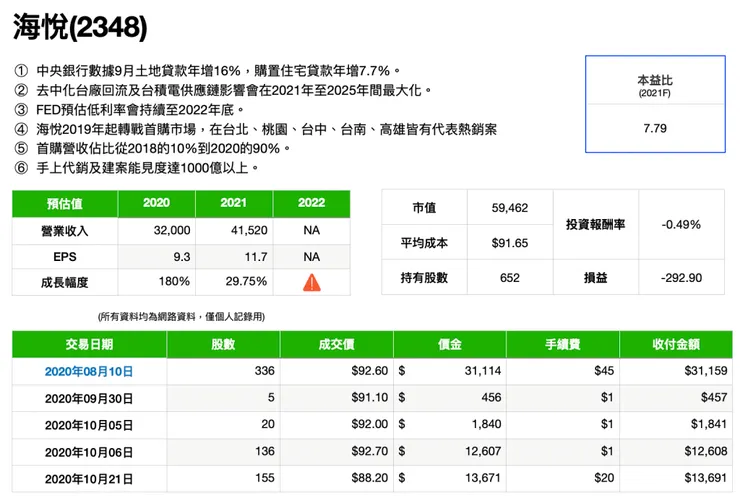Select total payment $457
This screenshot has width=740, height=501.
[714, 397]
